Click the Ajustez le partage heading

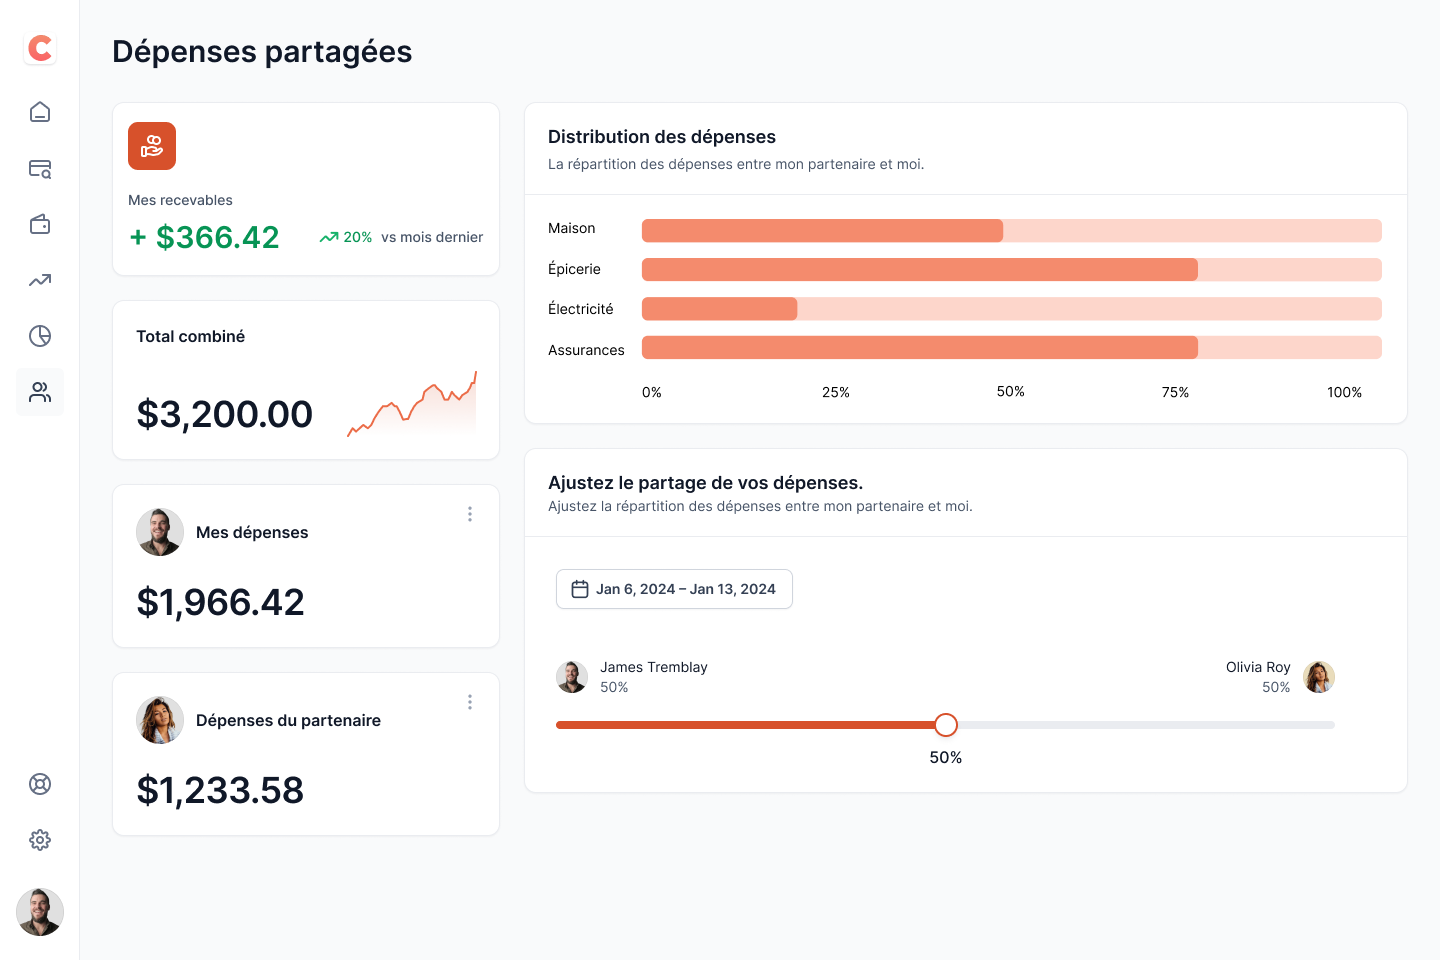pyautogui.click(x=706, y=483)
